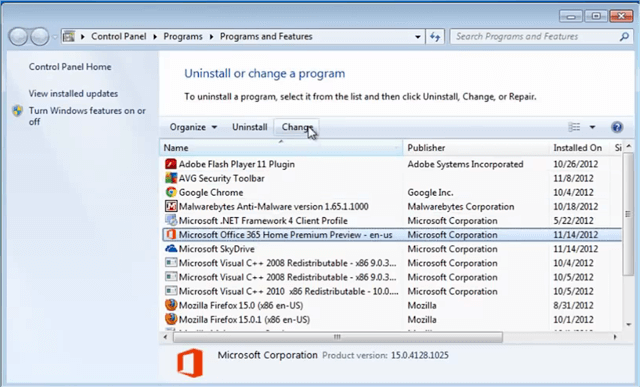Open Turn Windows features on or off

(87, 116)
